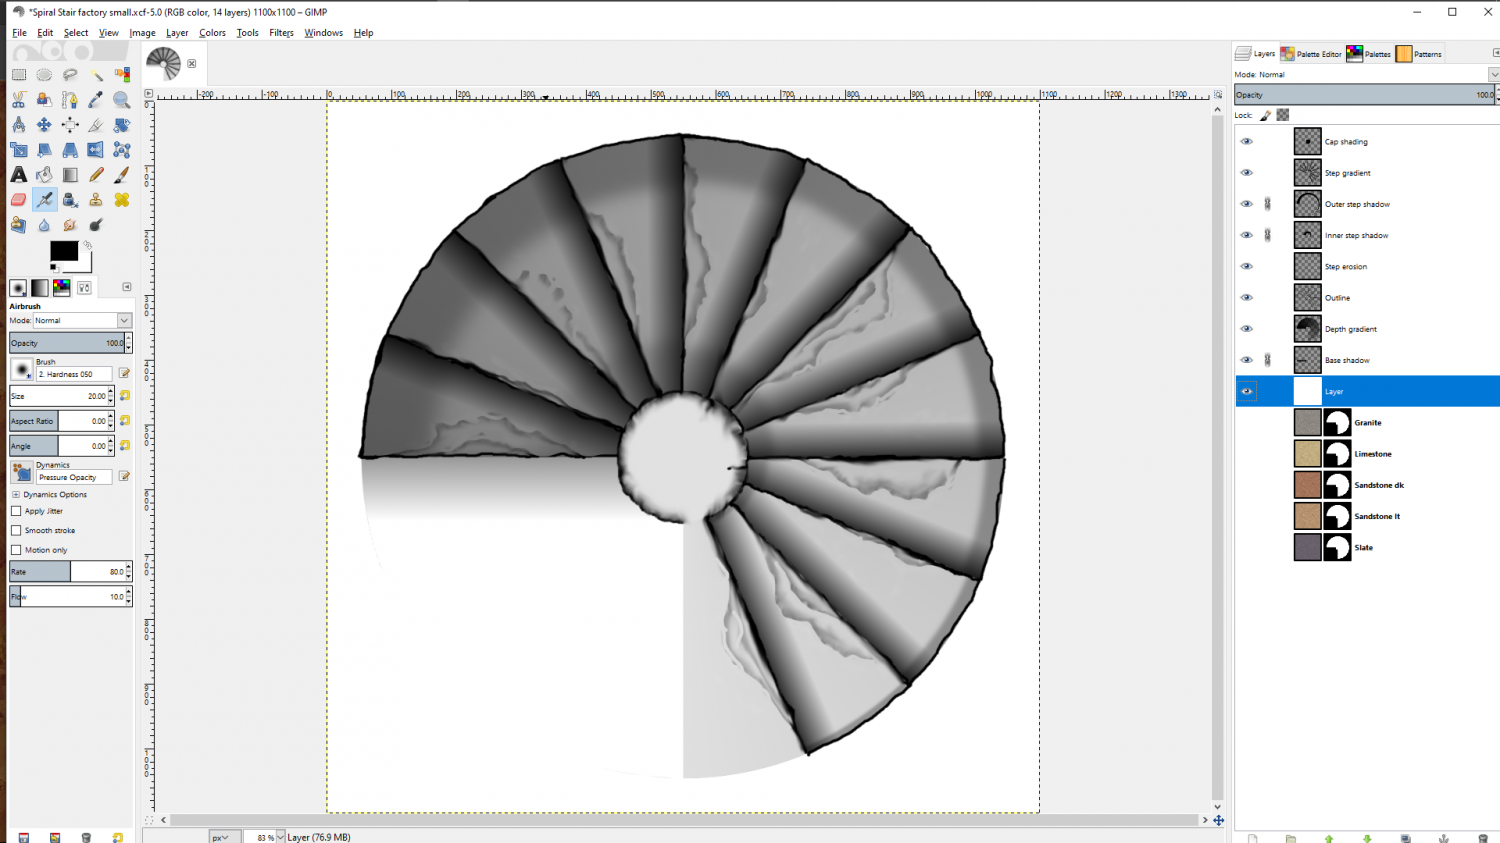The height and width of the screenshot is (843, 1500).
Task: Select the Text tool
Action: pos(19,175)
